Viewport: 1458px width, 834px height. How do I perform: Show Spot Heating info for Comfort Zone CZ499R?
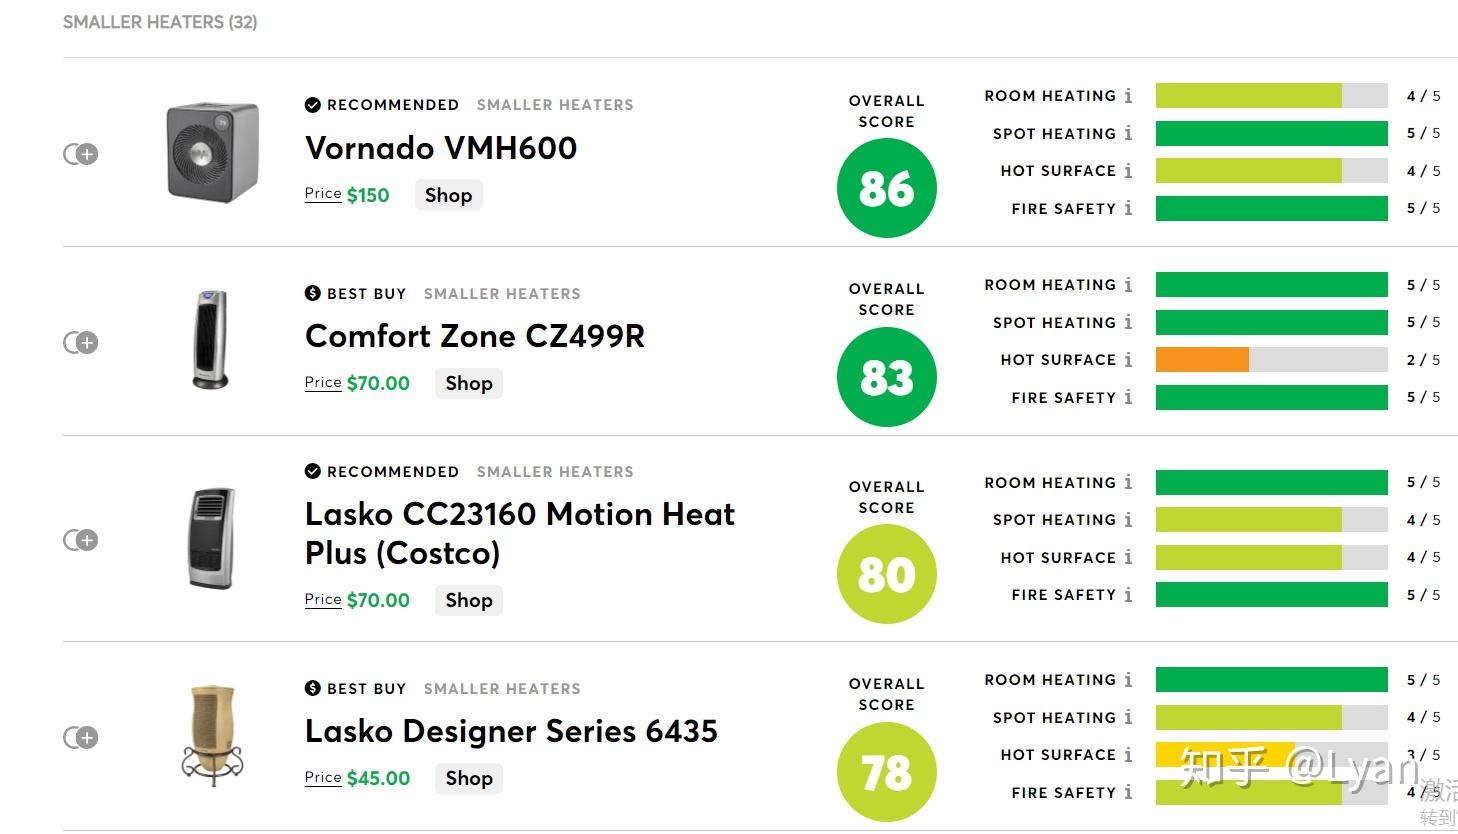point(1128,322)
